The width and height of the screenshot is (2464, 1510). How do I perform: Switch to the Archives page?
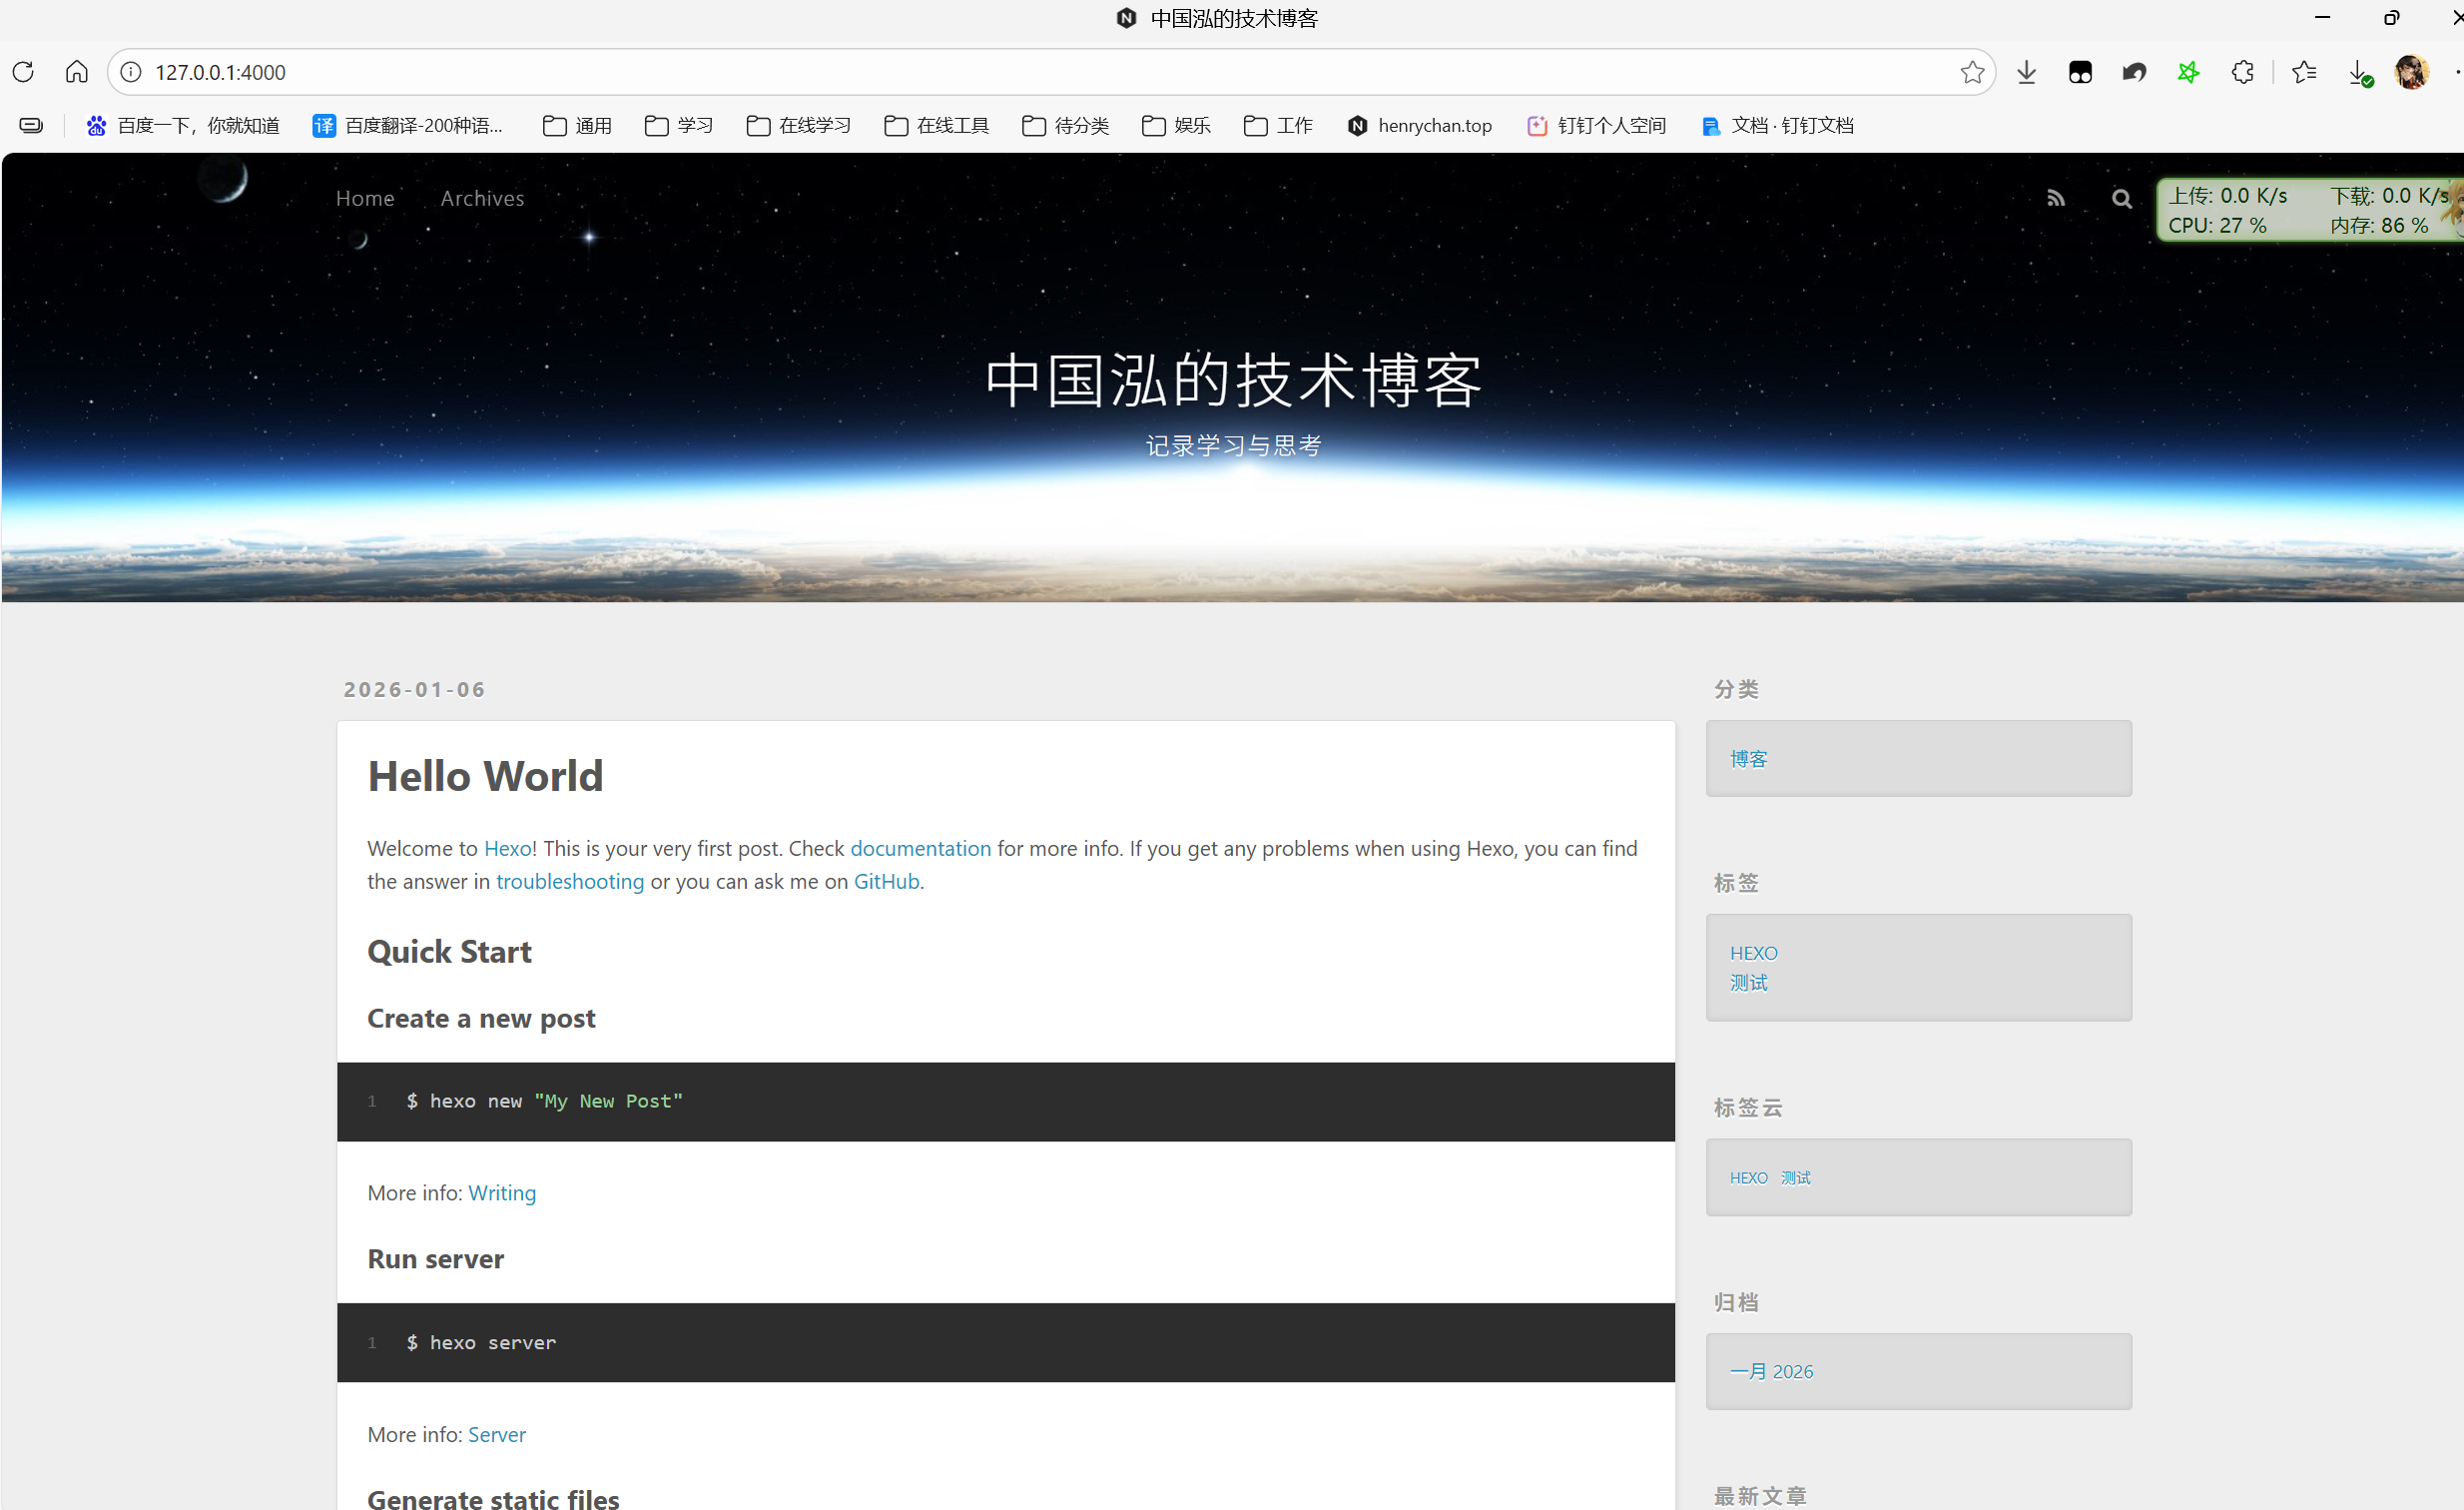pos(482,198)
